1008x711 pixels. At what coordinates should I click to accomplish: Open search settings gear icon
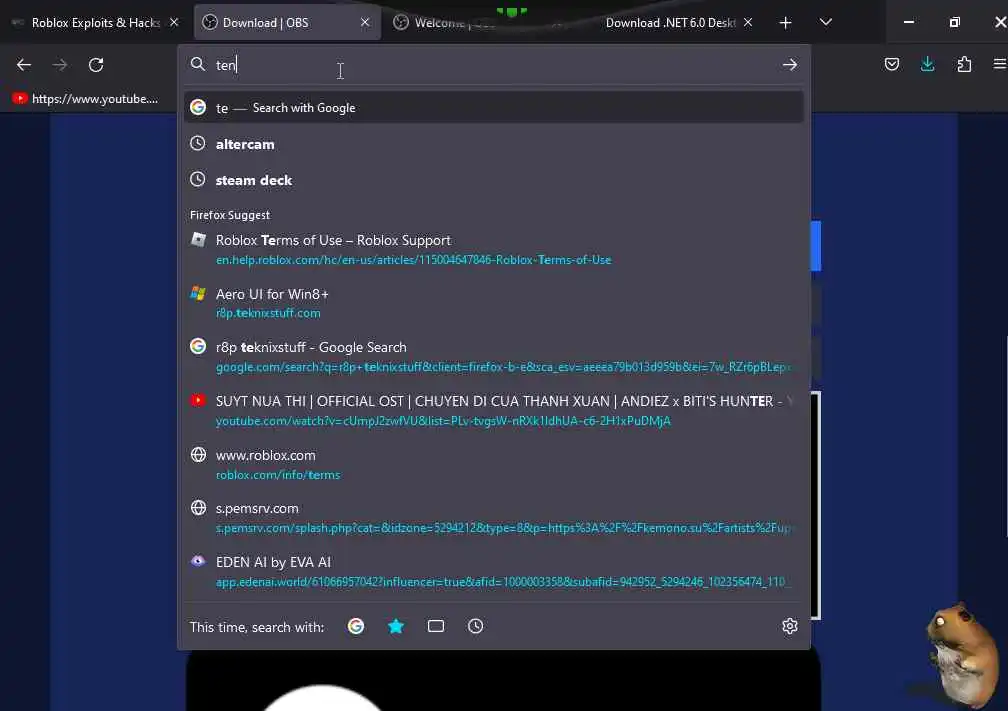point(789,626)
